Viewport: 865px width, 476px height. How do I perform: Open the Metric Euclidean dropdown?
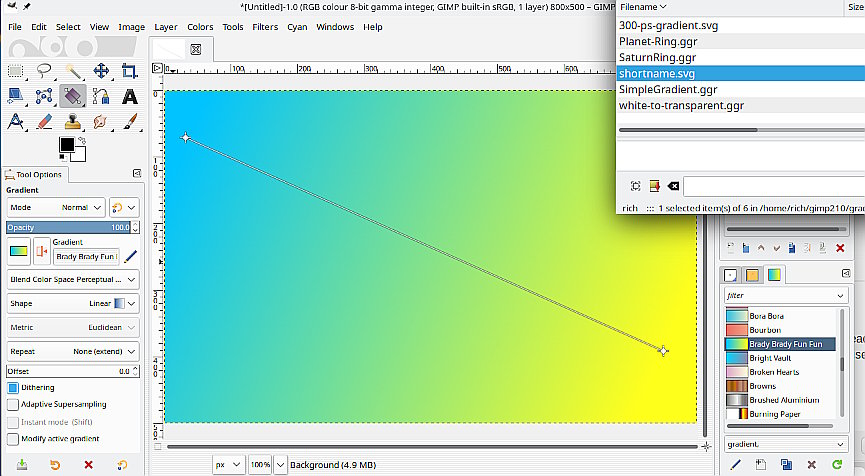(73, 328)
